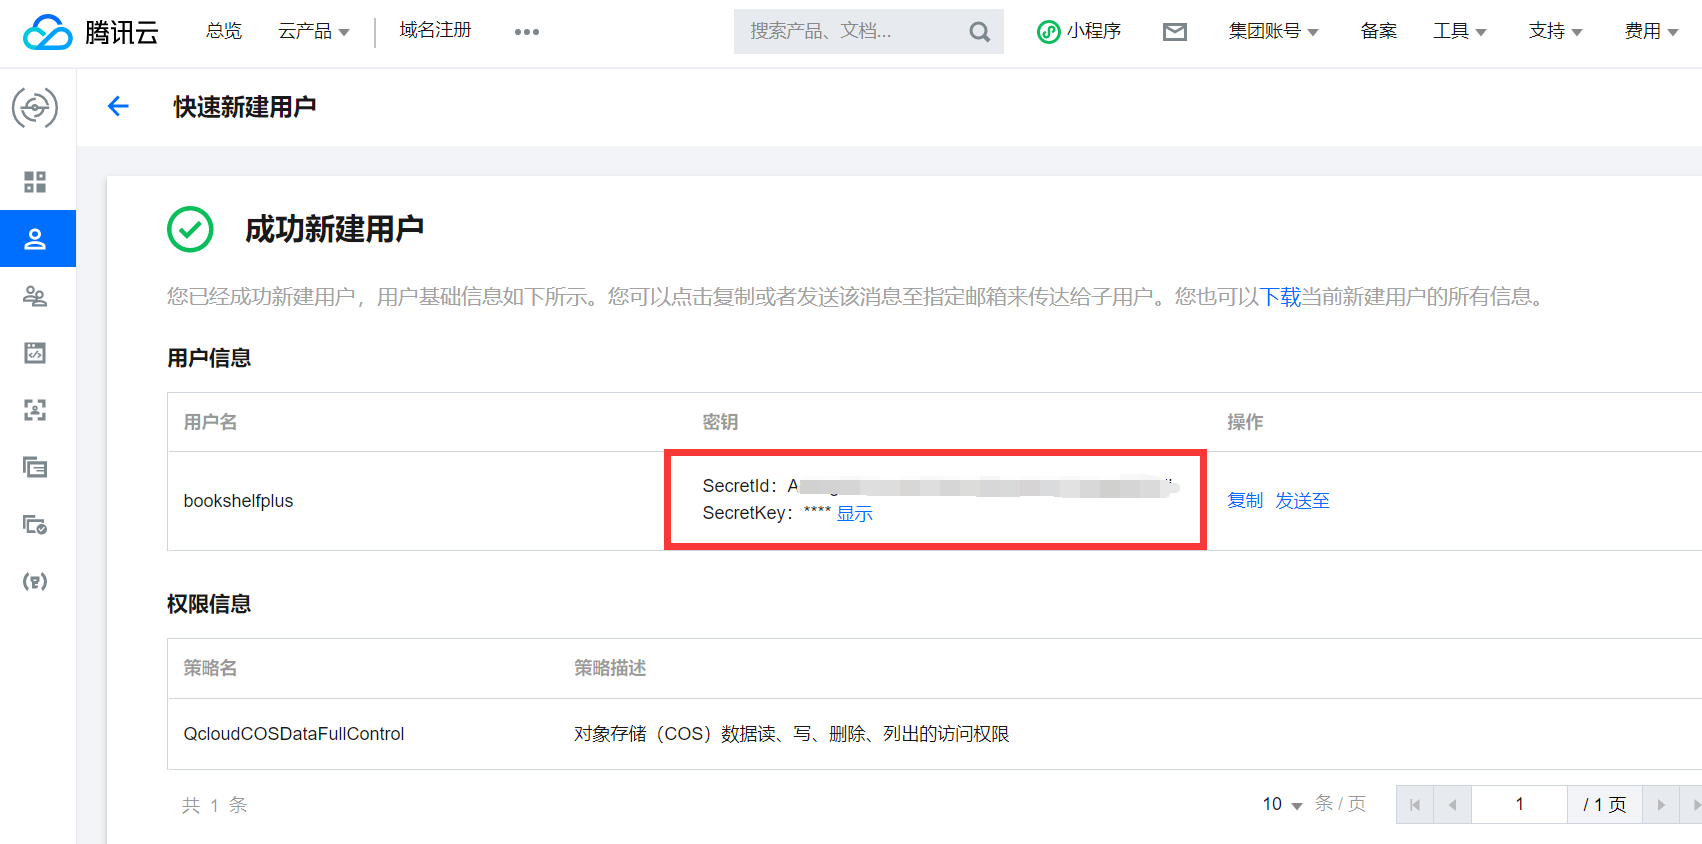The image size is (1702, 844).
Task: Open the user groups icon in sidebar
Action: (x=35, y=296)
